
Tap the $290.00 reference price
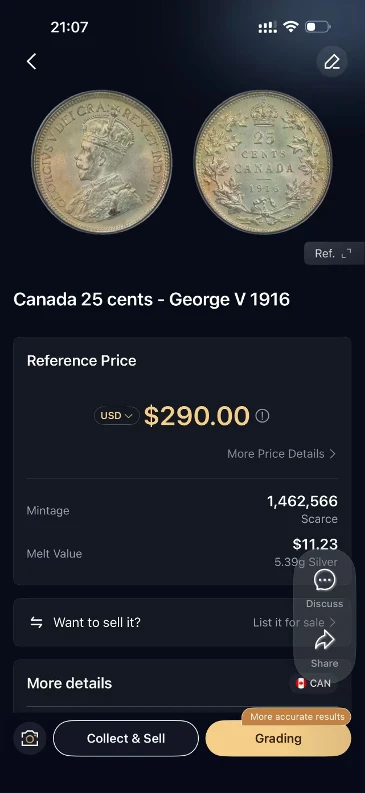point(197,416)
